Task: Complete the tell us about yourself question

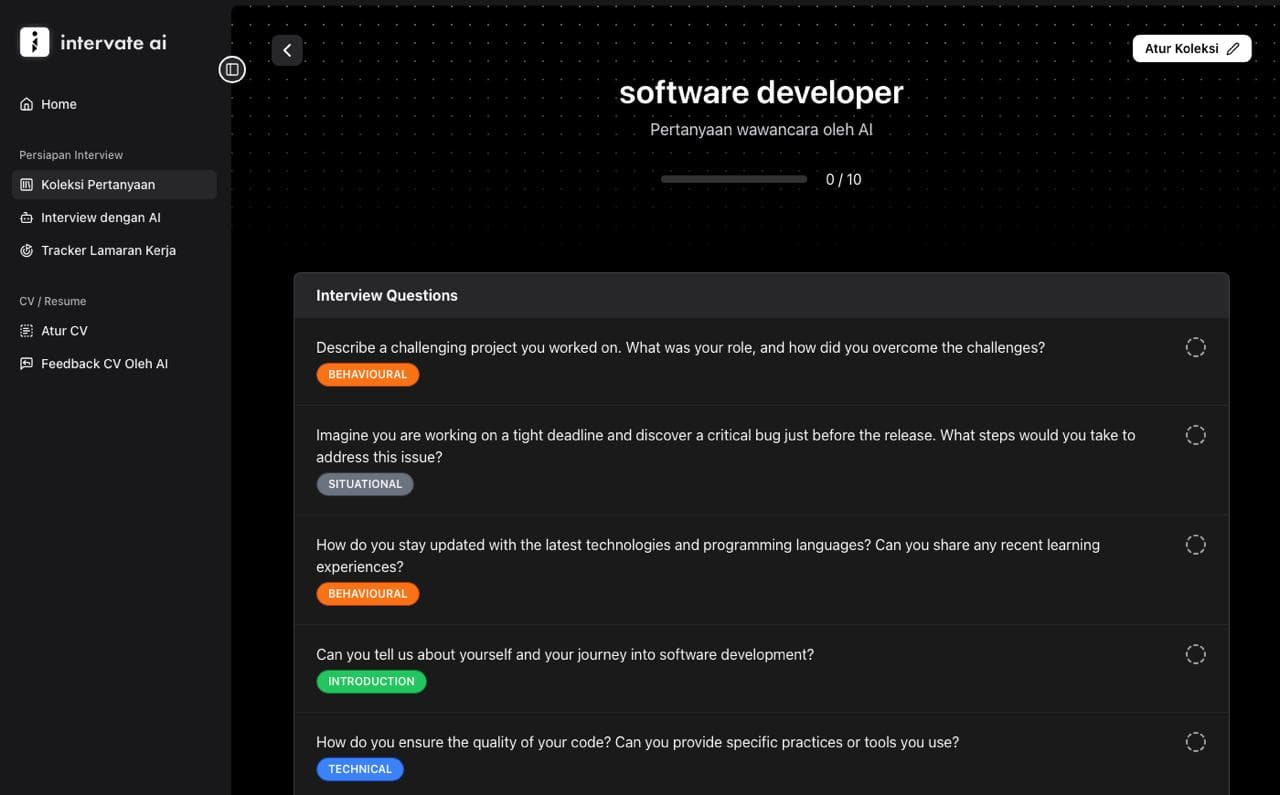Action: point(1196,654)
